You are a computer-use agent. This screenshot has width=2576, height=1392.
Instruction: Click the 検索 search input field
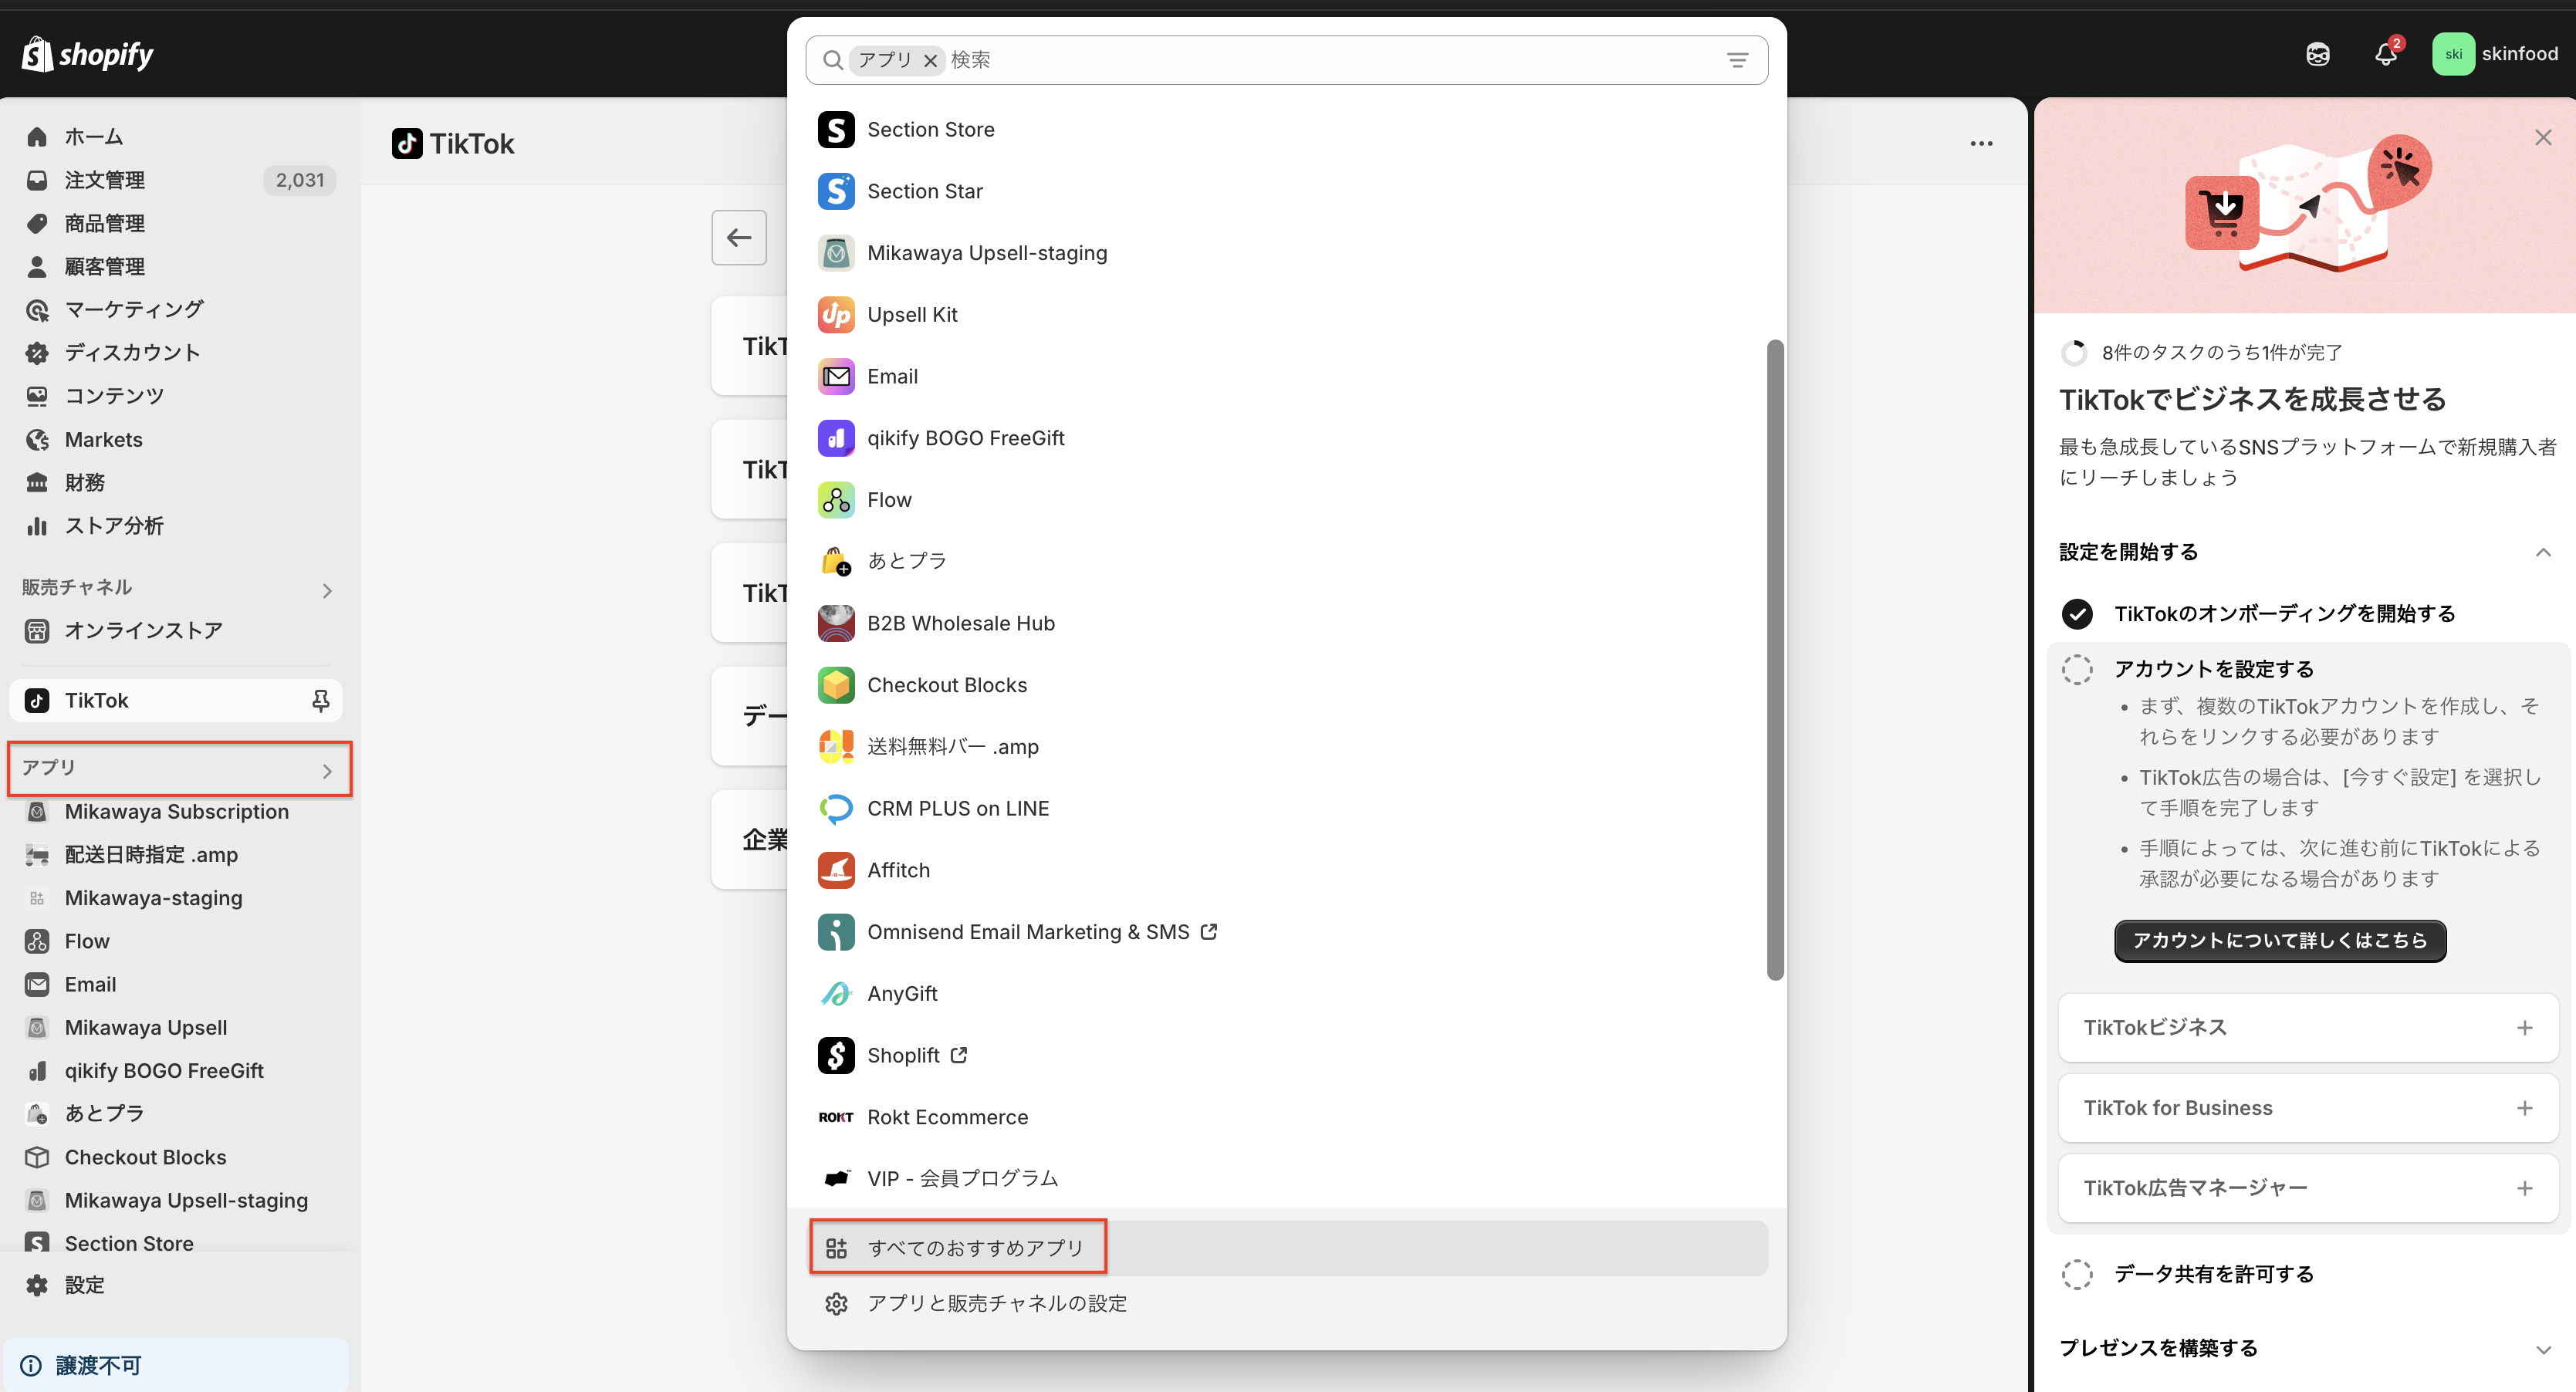1330,61
